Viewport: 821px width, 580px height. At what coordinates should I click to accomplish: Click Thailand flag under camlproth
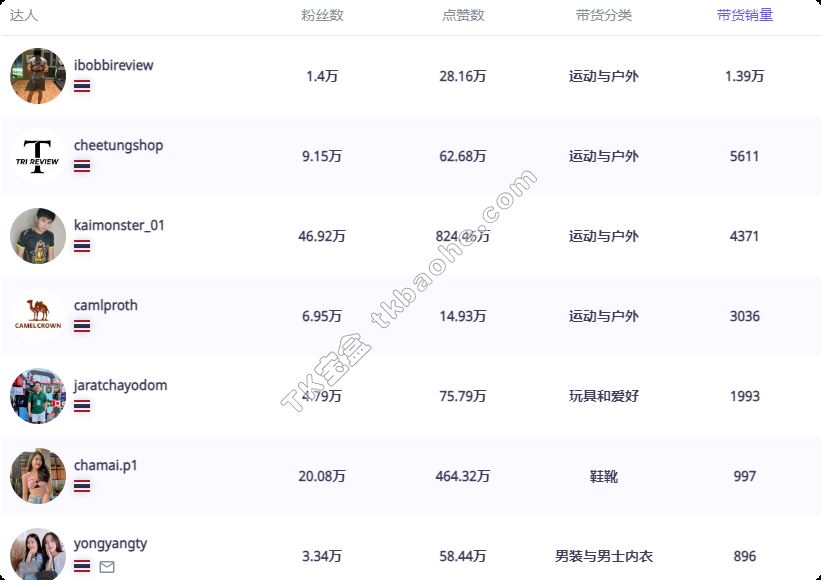[x=82, y=326]
